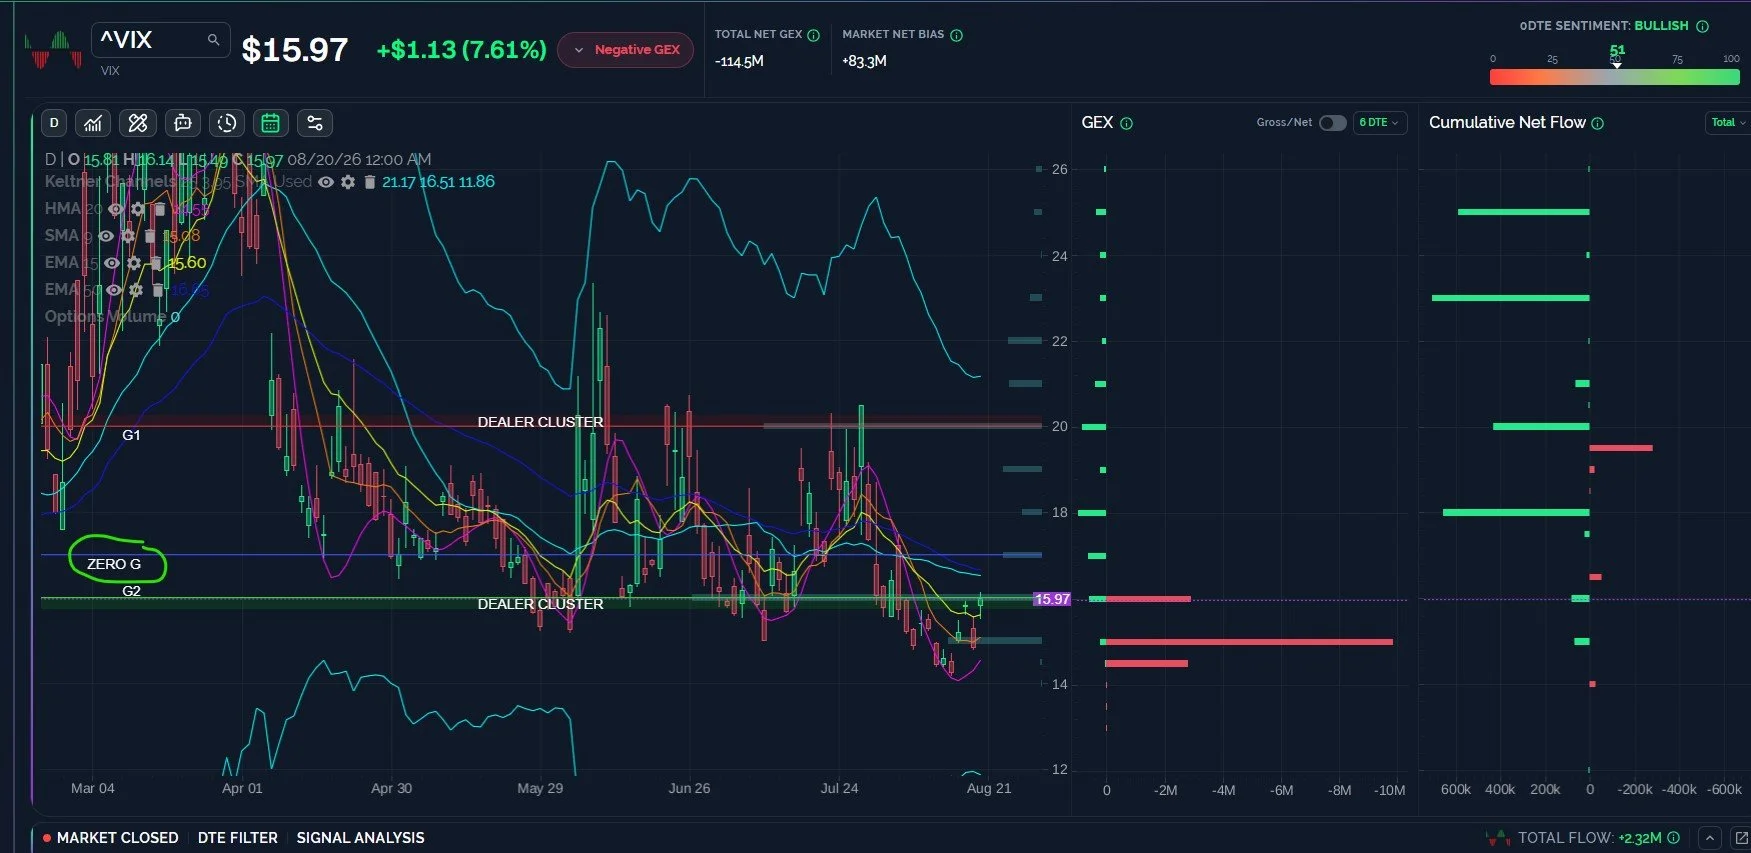This screenshot has height=853, width=1751.
Task: Click the search magnifier in the ticker box
Action: click(x=213, y=40)
